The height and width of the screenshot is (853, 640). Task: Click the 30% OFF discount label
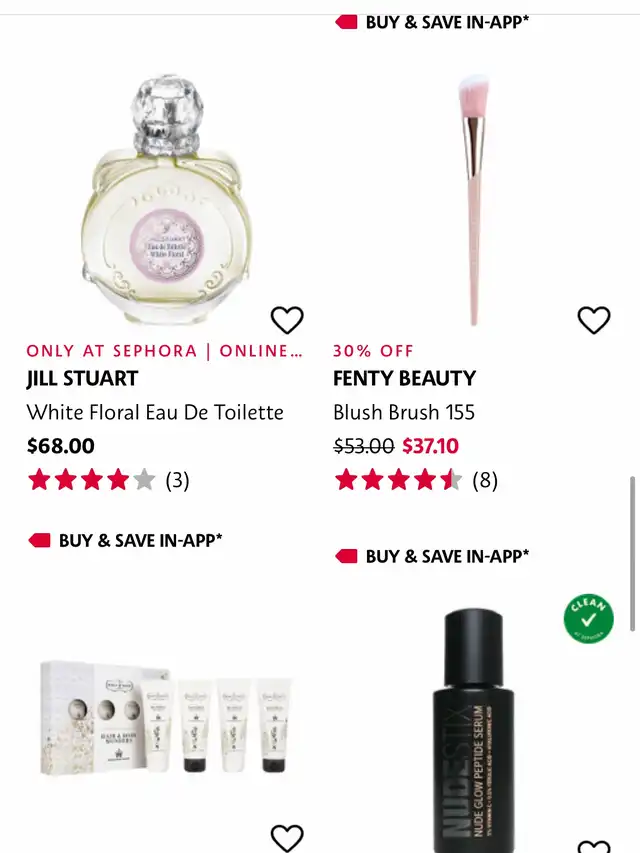click(x=373, y=351)
